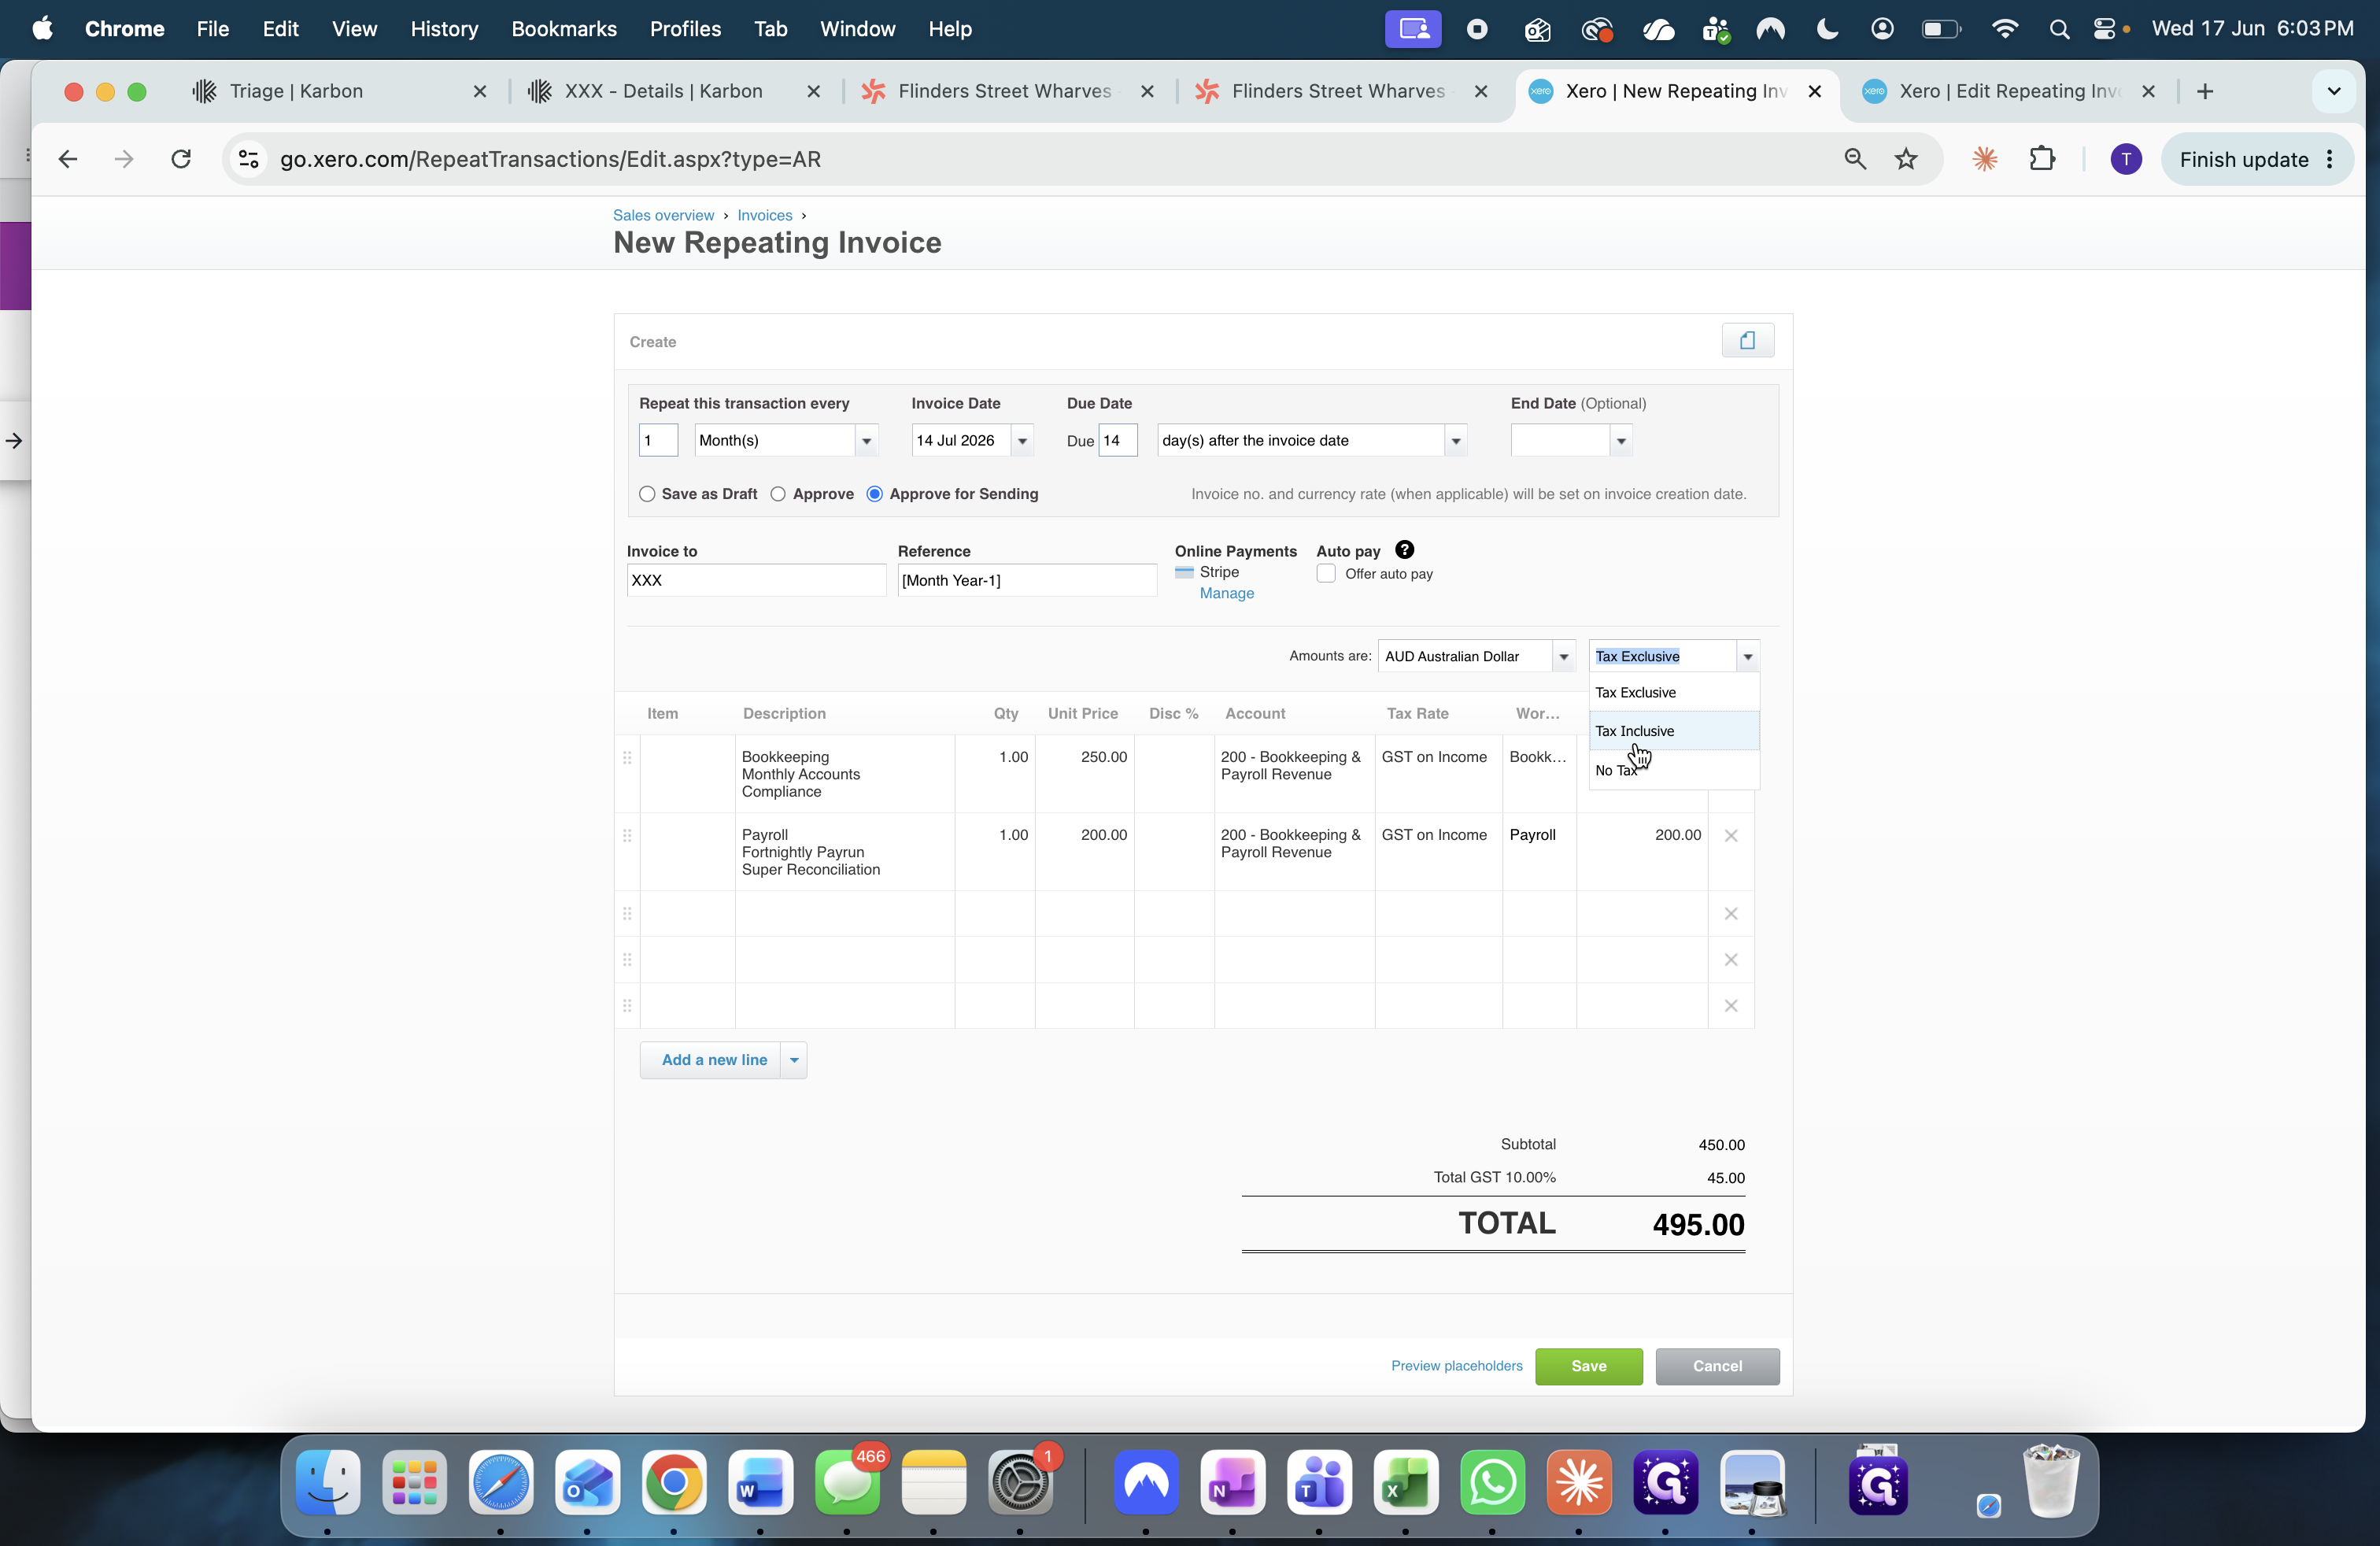Go back to the previous page

[68, 159]
